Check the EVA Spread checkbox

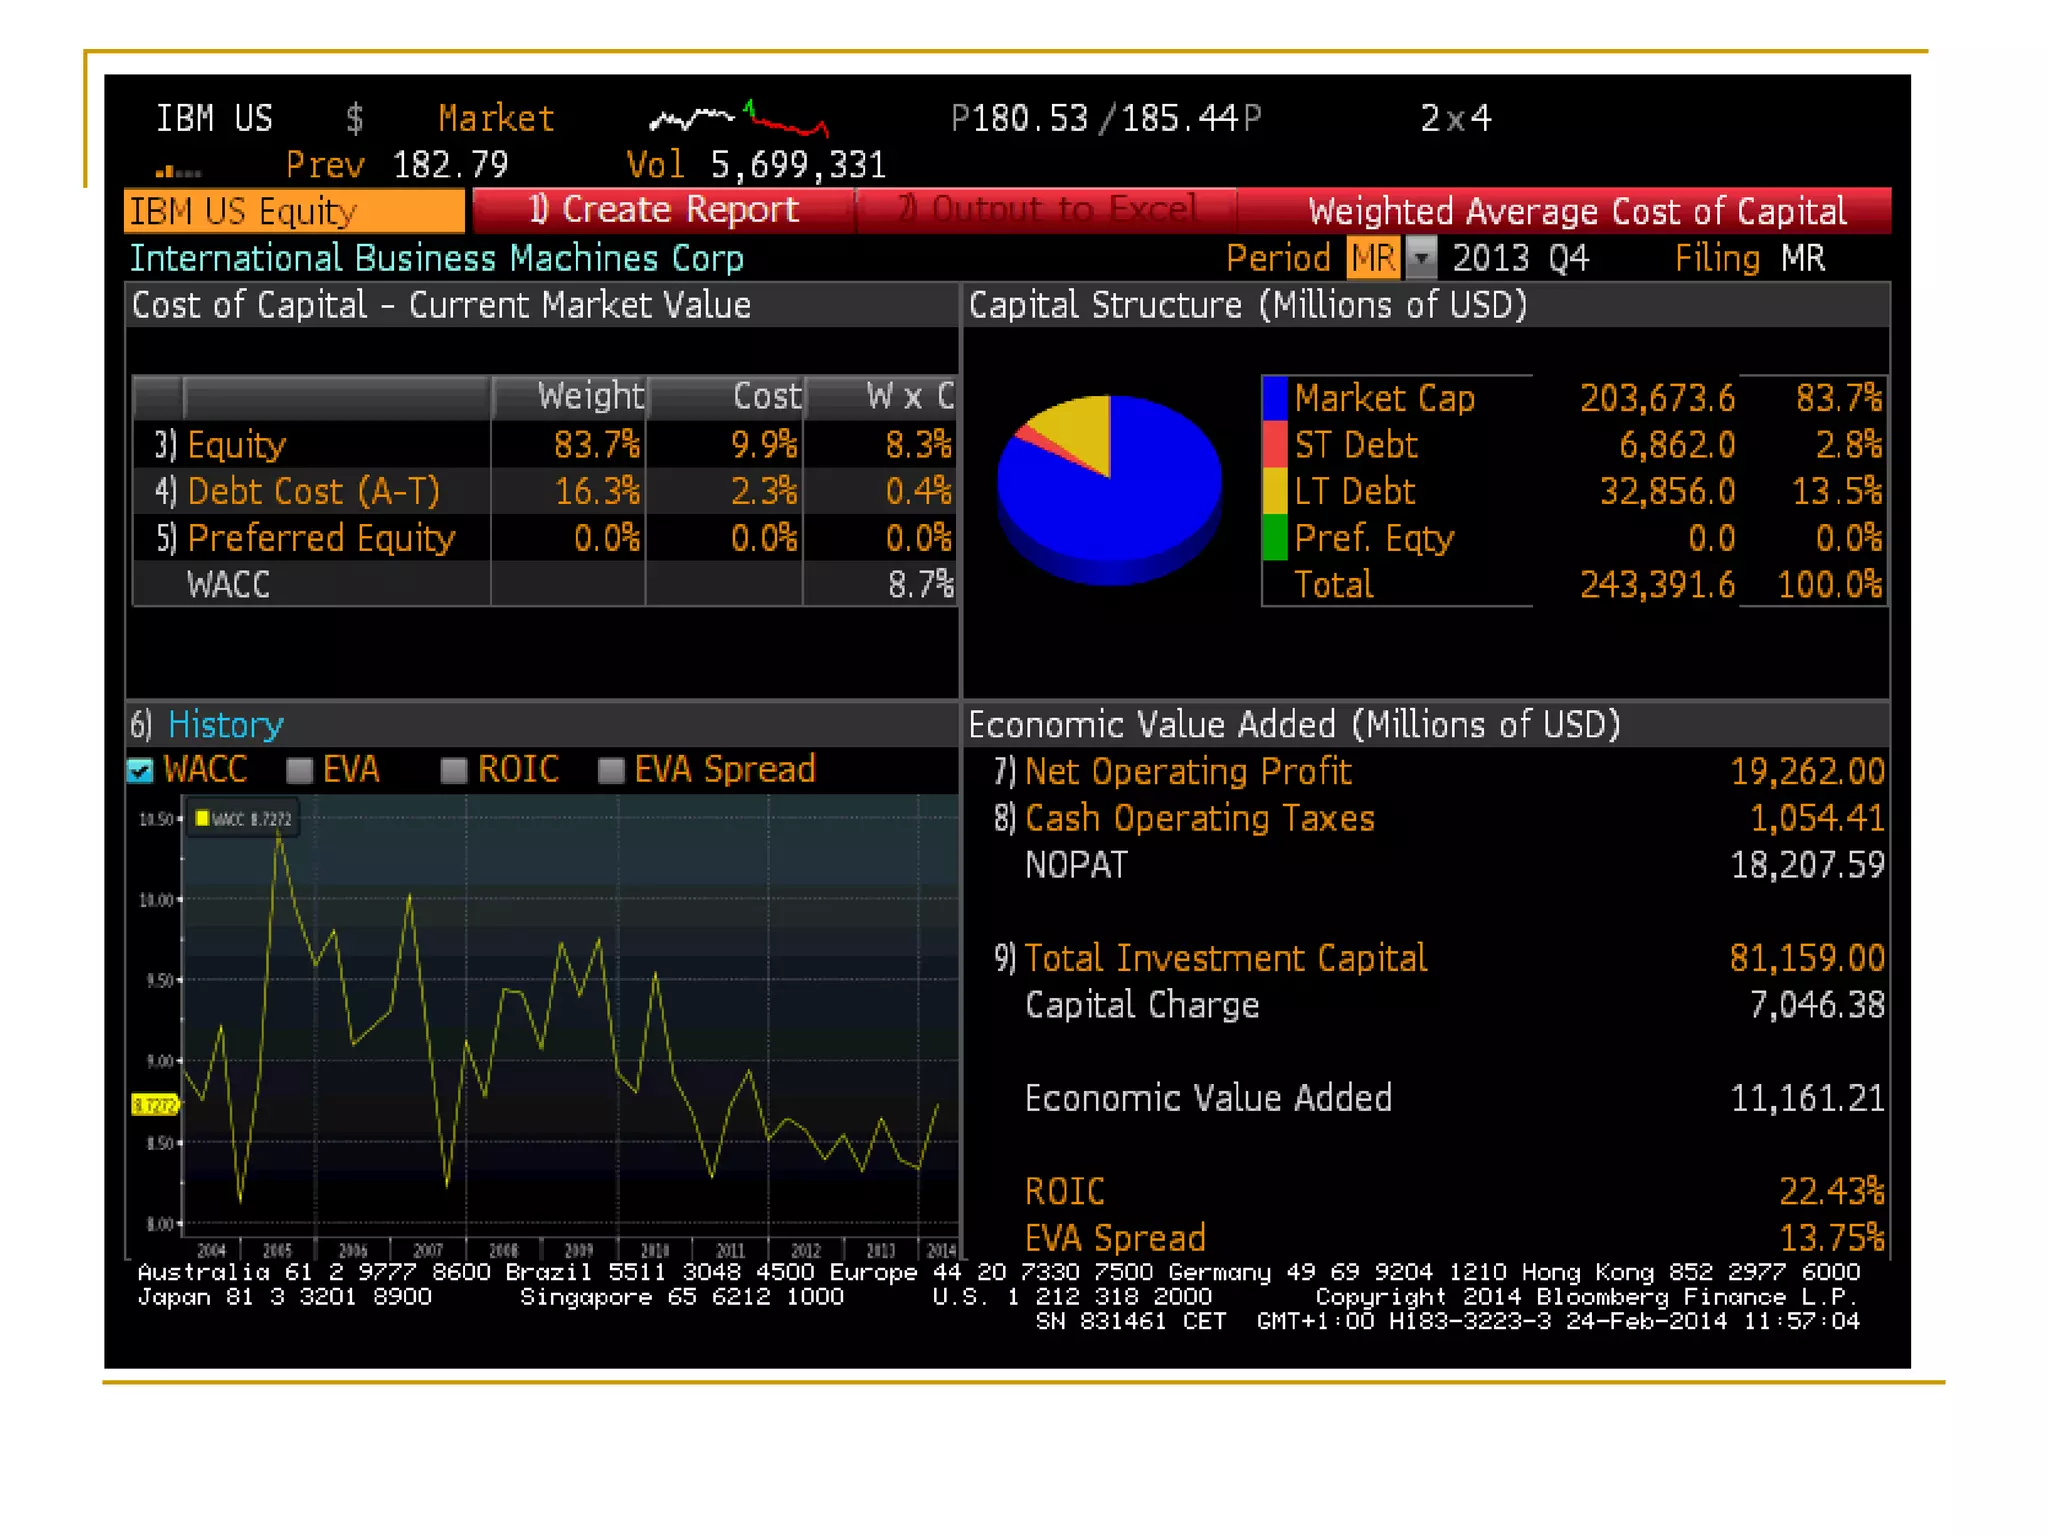point(610,770)
